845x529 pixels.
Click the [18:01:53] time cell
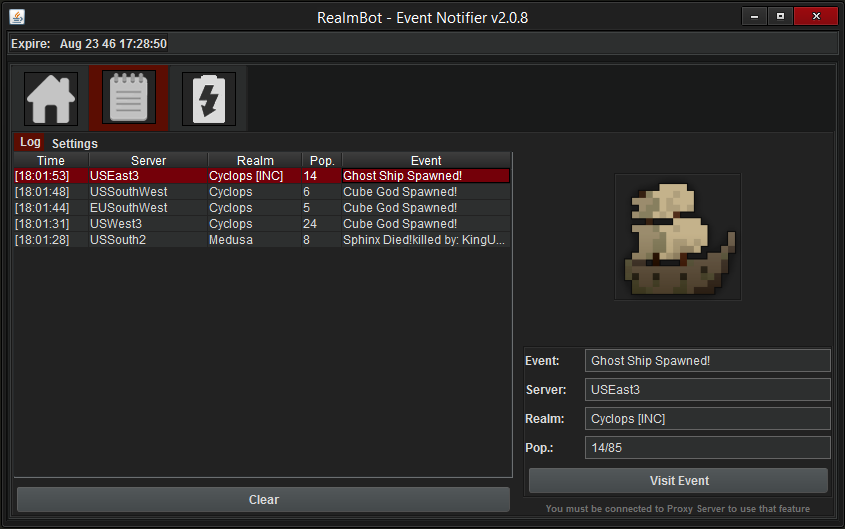(51, 176)
